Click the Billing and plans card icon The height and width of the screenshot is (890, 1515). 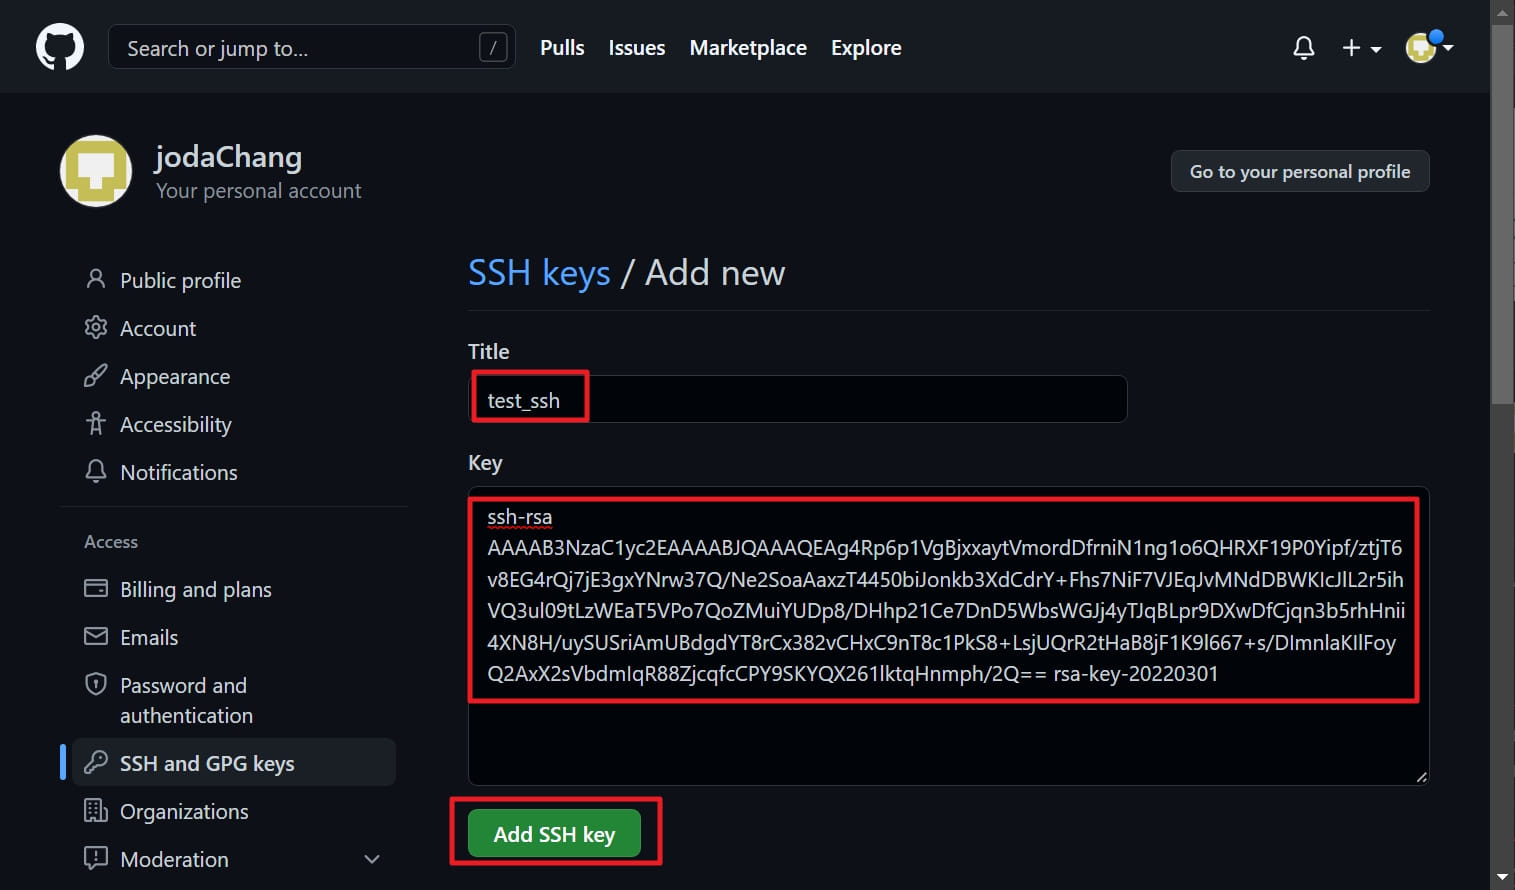pos(96,588)
